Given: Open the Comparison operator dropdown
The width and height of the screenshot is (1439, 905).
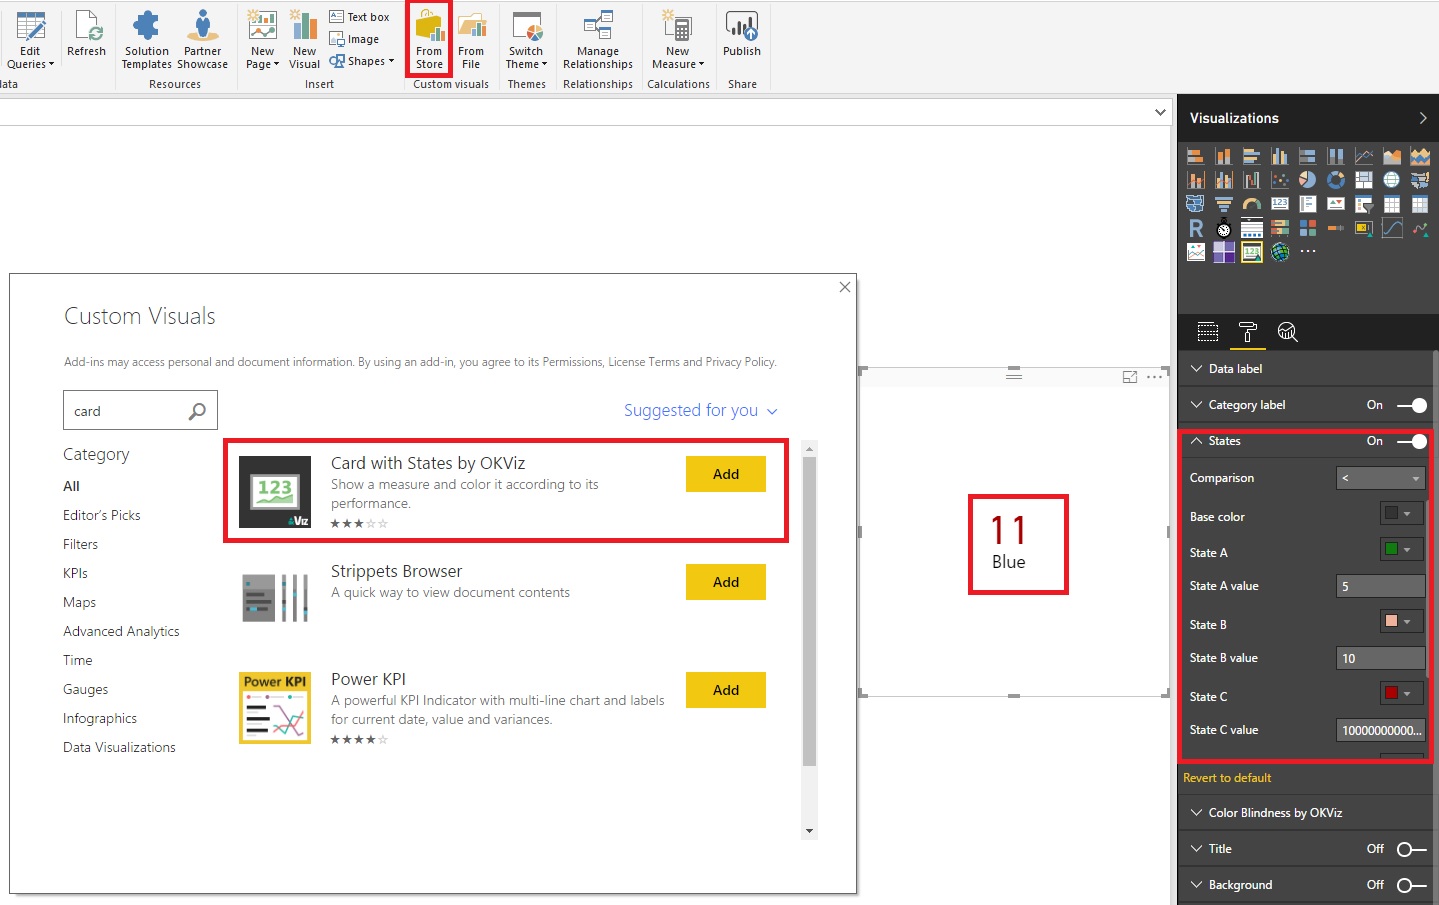Looking at the screenshot, I should click(1380, 478).
